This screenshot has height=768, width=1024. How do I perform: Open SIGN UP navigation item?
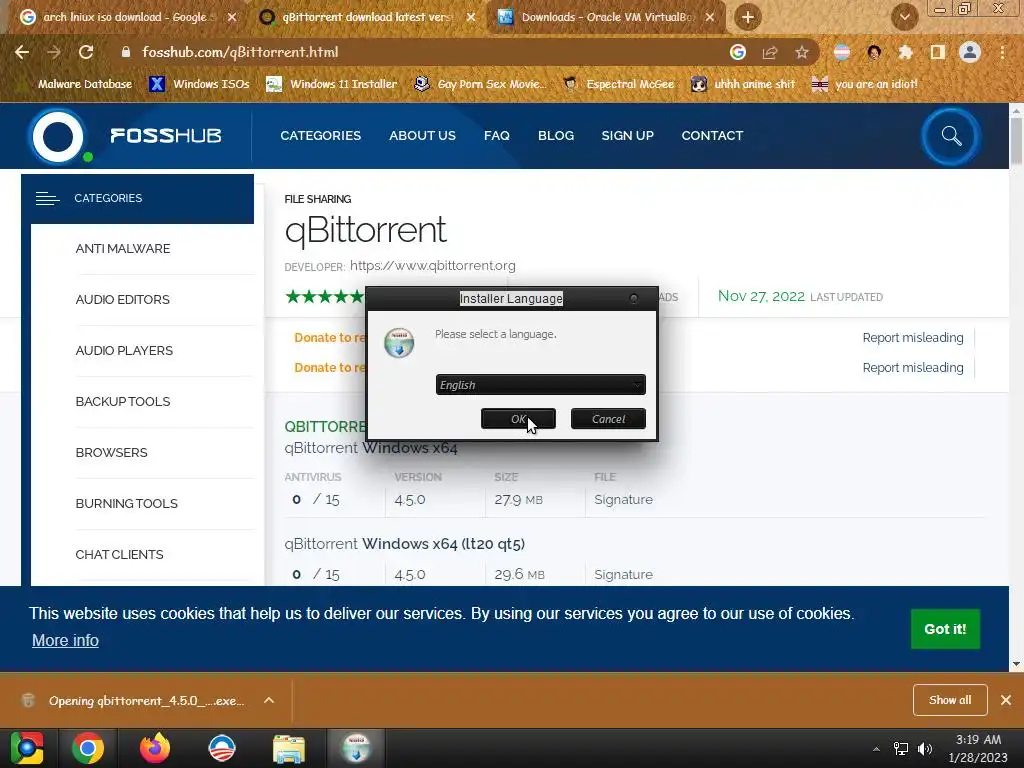coord(627,136)
